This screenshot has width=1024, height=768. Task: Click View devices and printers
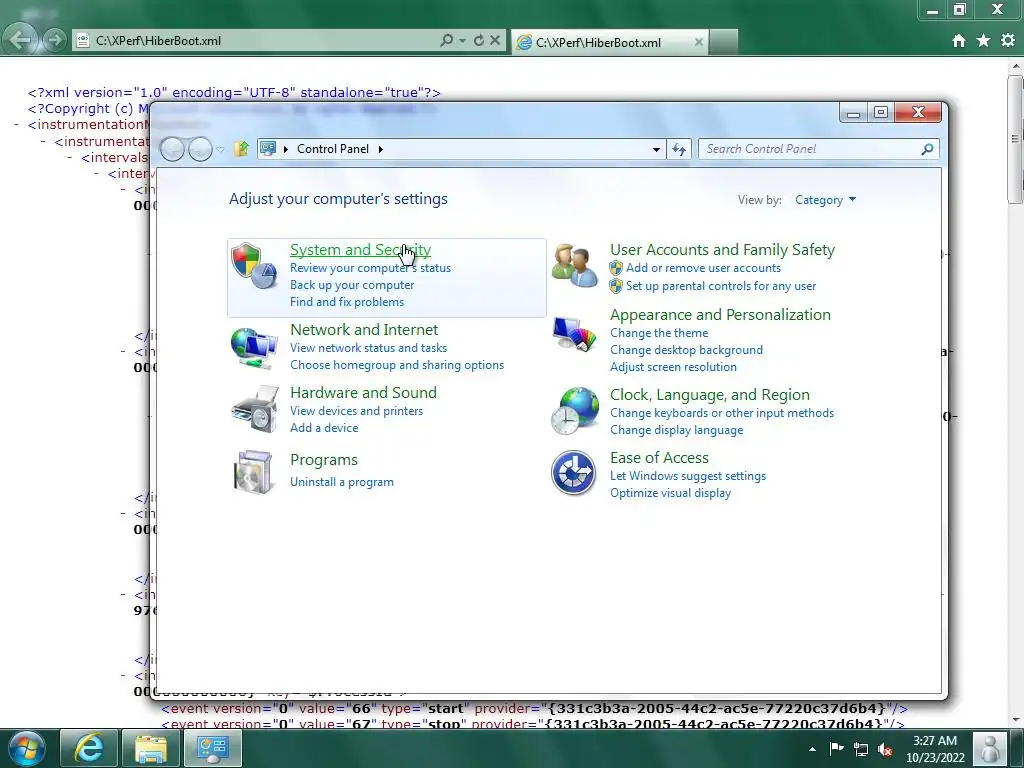click(x=357, y=411)
